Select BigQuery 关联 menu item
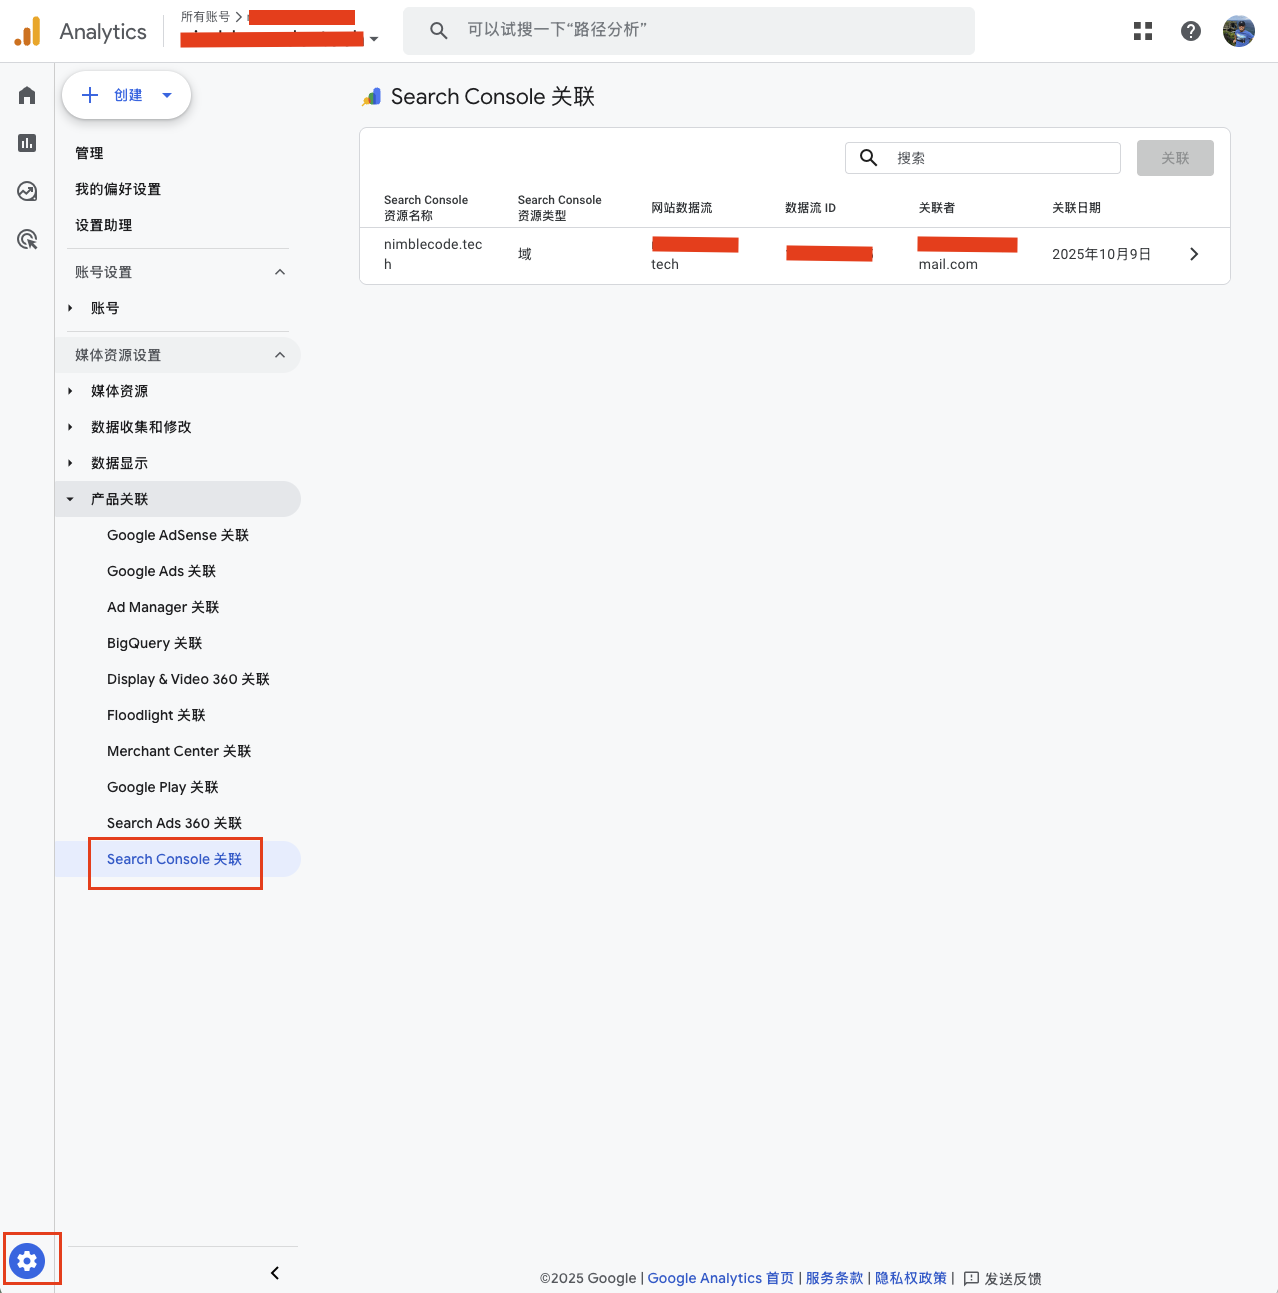Viewport: 1278px width, 1293px height. [x=154, y=643]
